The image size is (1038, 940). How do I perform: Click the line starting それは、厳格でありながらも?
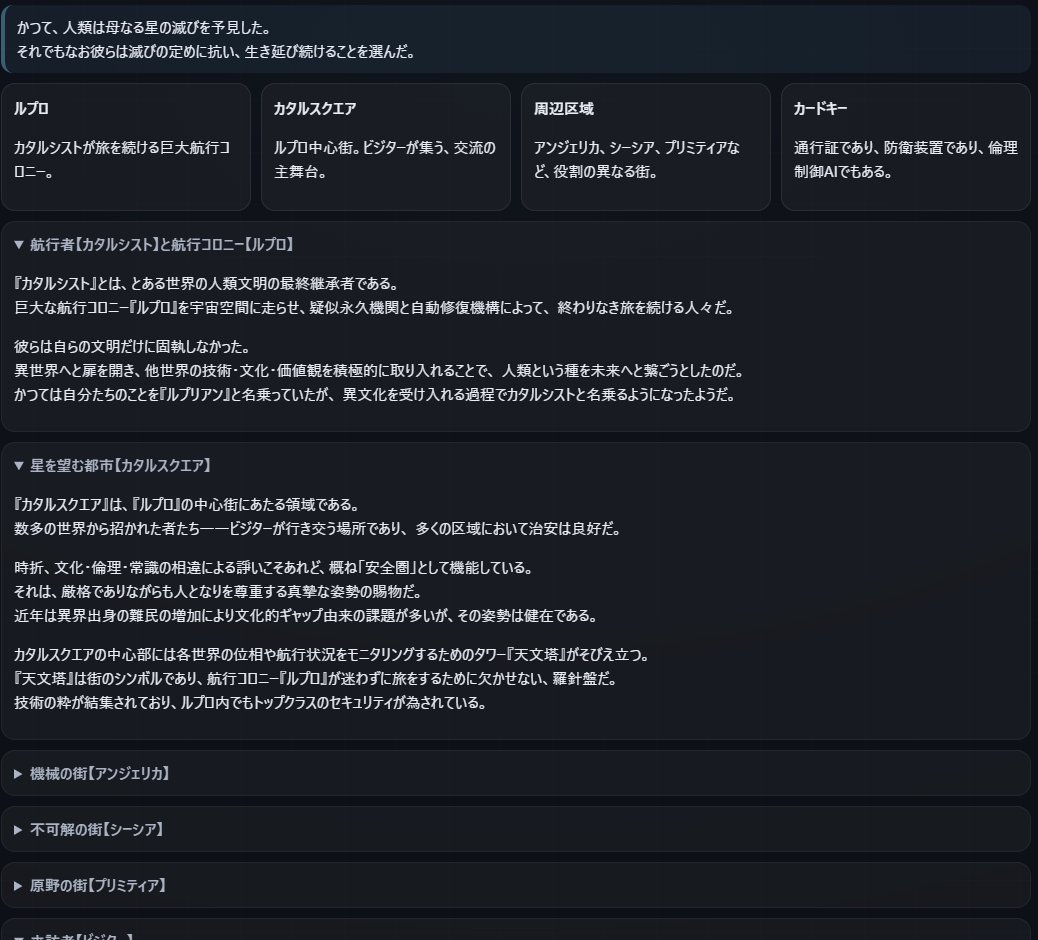point(218,592)
